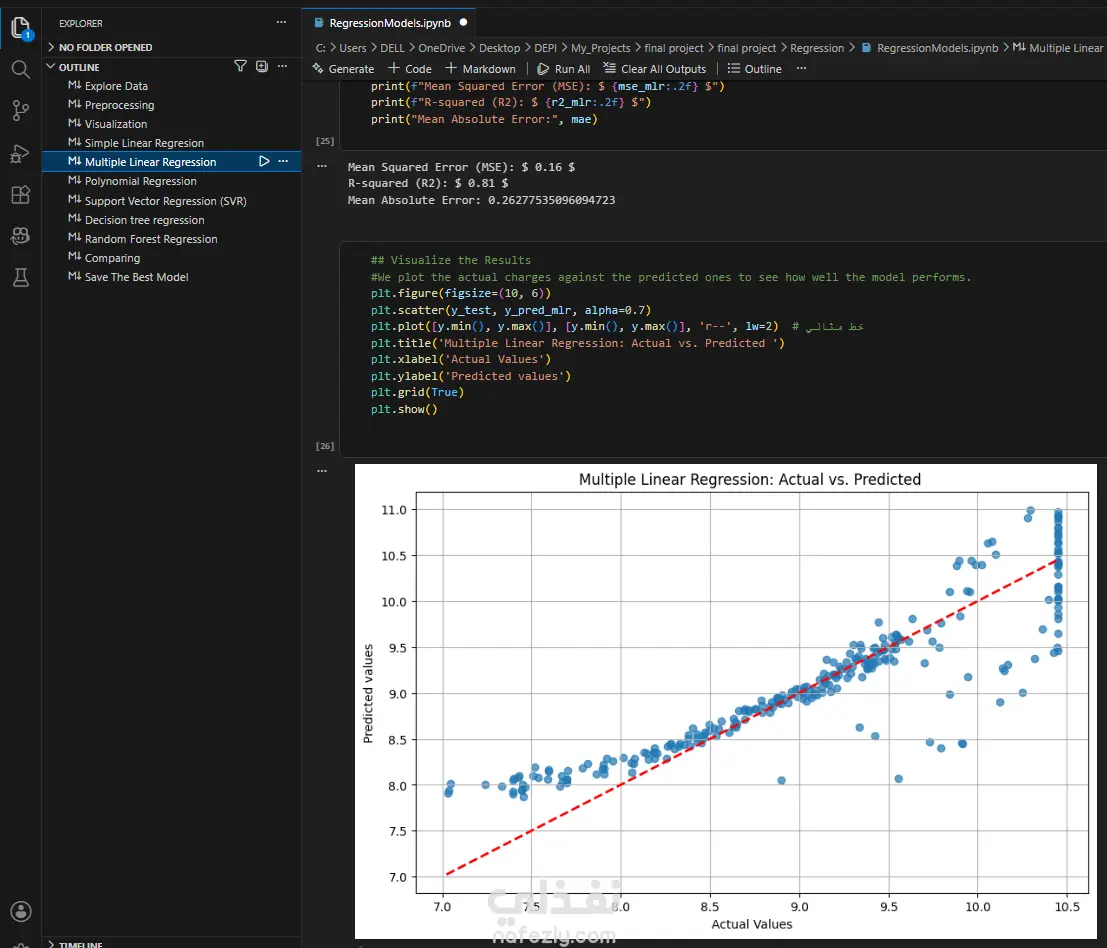Open the Run and Debug view icon
The width and height of the screenshot is (1107, 948).
[x=20, y=153]
